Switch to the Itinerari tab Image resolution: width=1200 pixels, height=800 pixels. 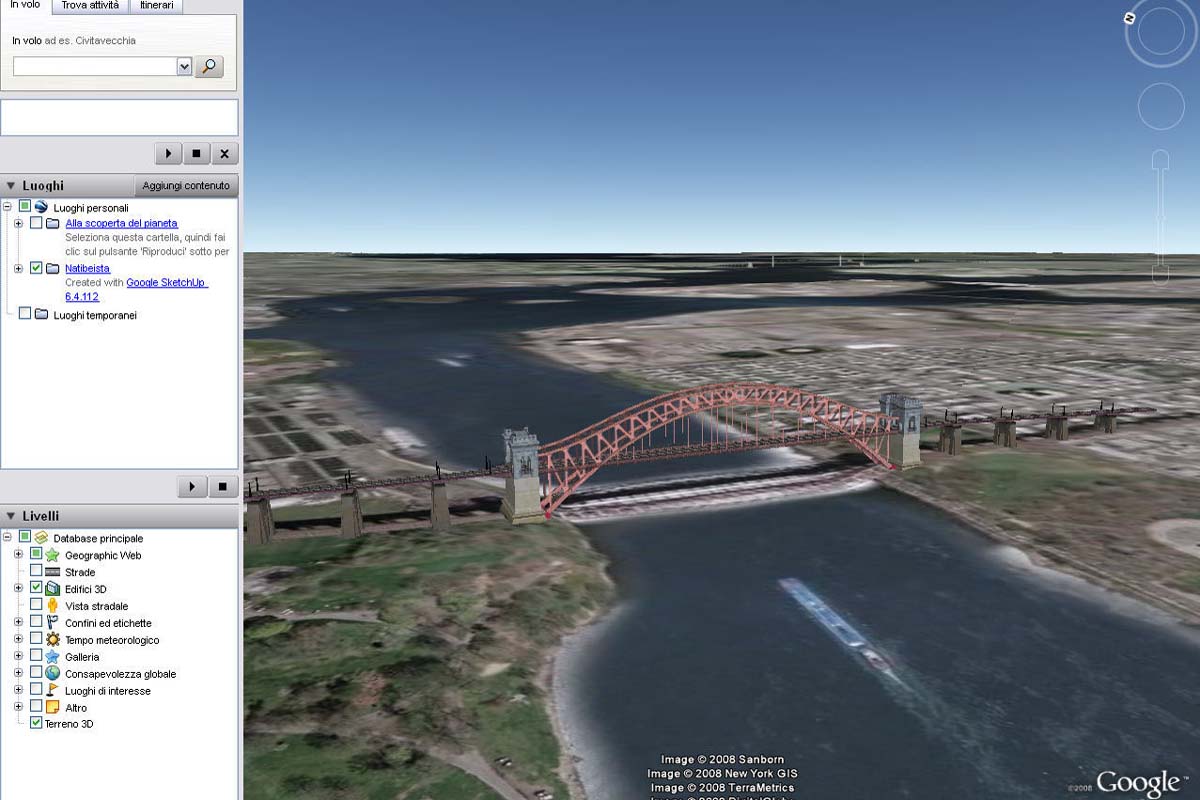point(156,6)
